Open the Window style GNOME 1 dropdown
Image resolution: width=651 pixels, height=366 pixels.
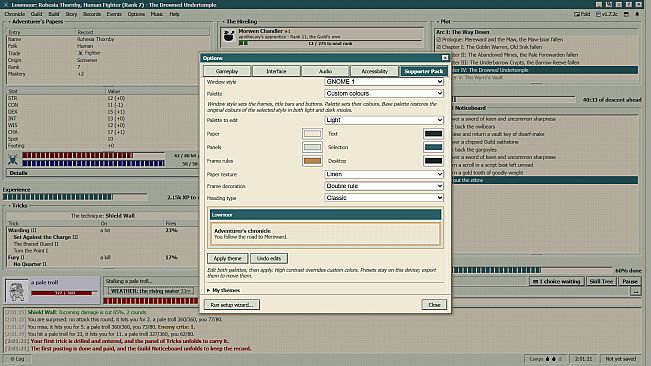[384, 82]
